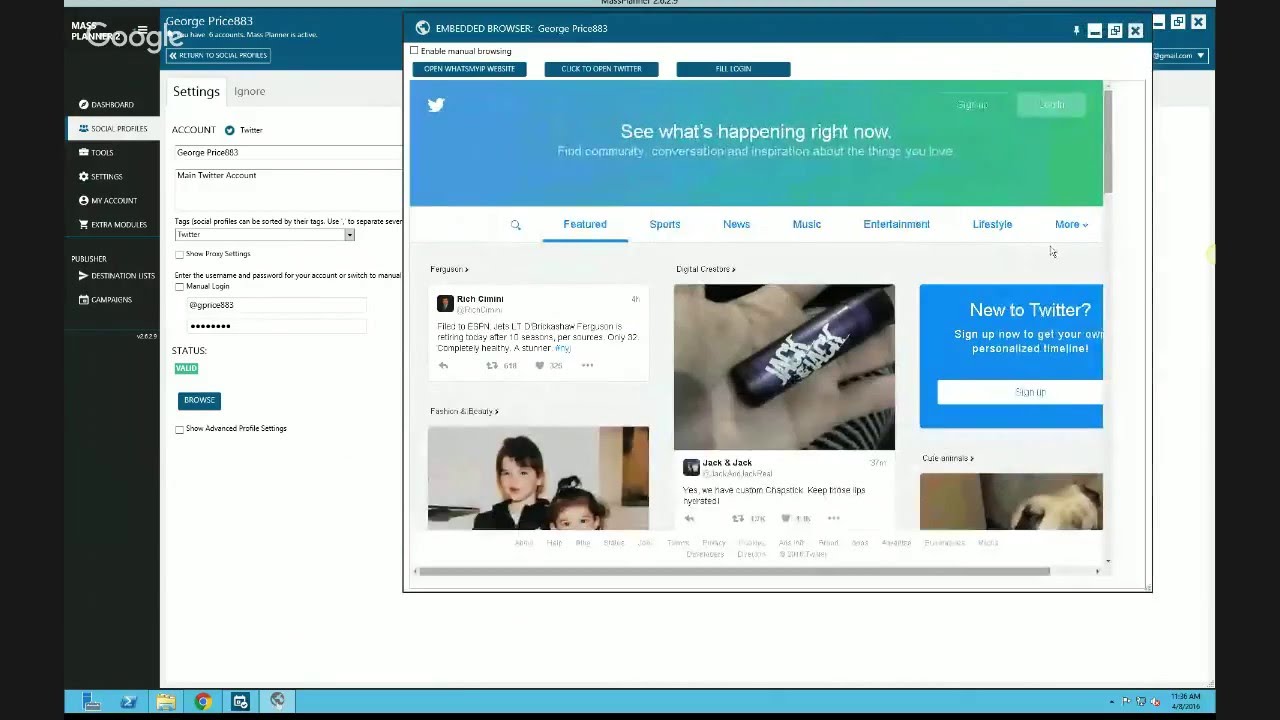Screen dimensions: 1280x720
Task: Open the two children photo thumbnail
Action: pos(538,478)
